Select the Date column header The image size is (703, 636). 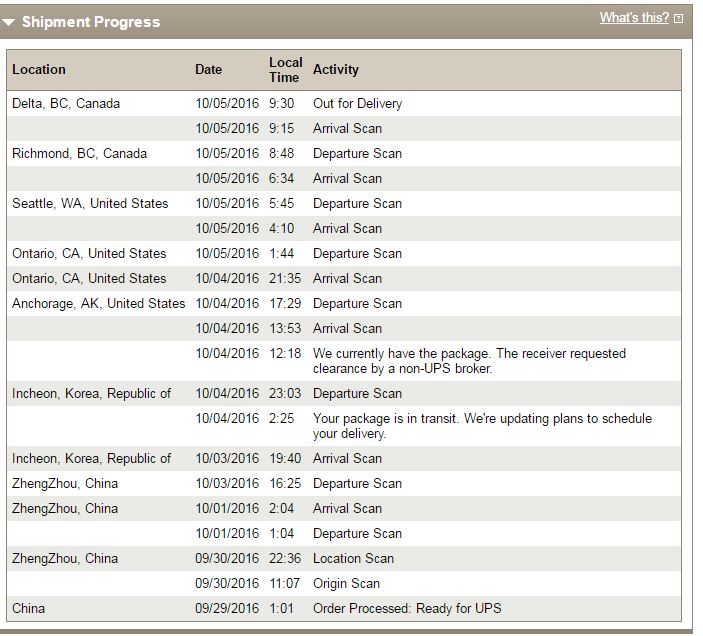click(x=208, y=69)
